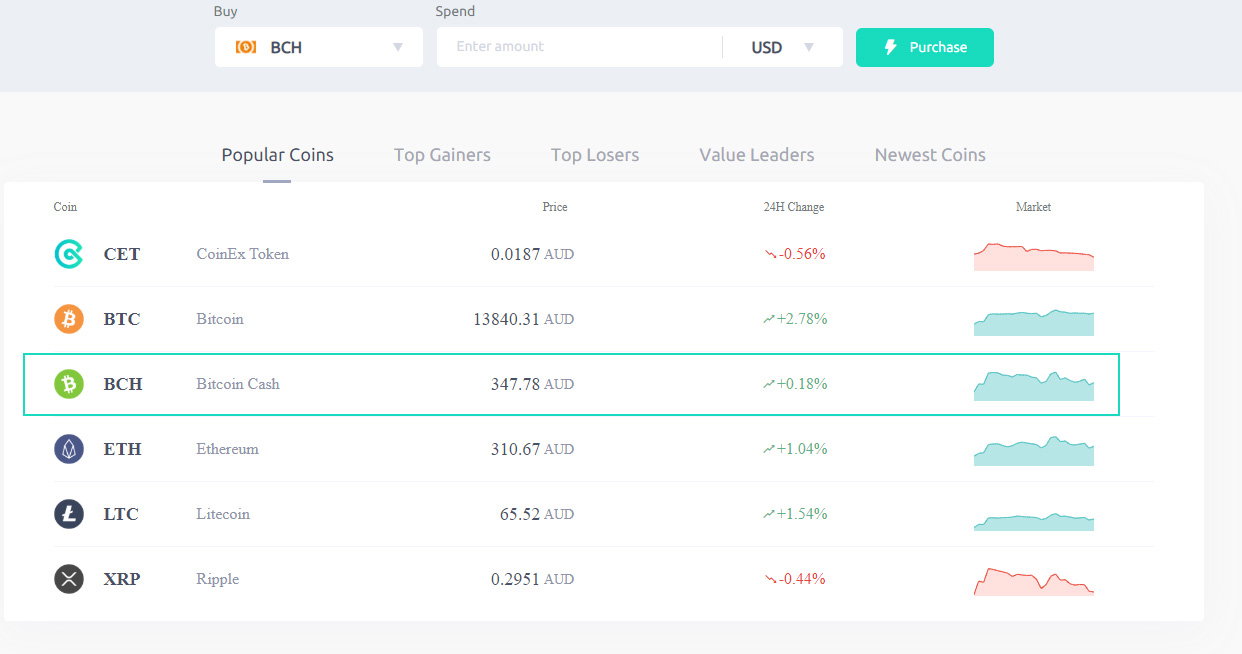Screen dimensions: 1242x654
Task: Open the Value Leaders tab
Action: pyautogui.click(x=757, y=155)
